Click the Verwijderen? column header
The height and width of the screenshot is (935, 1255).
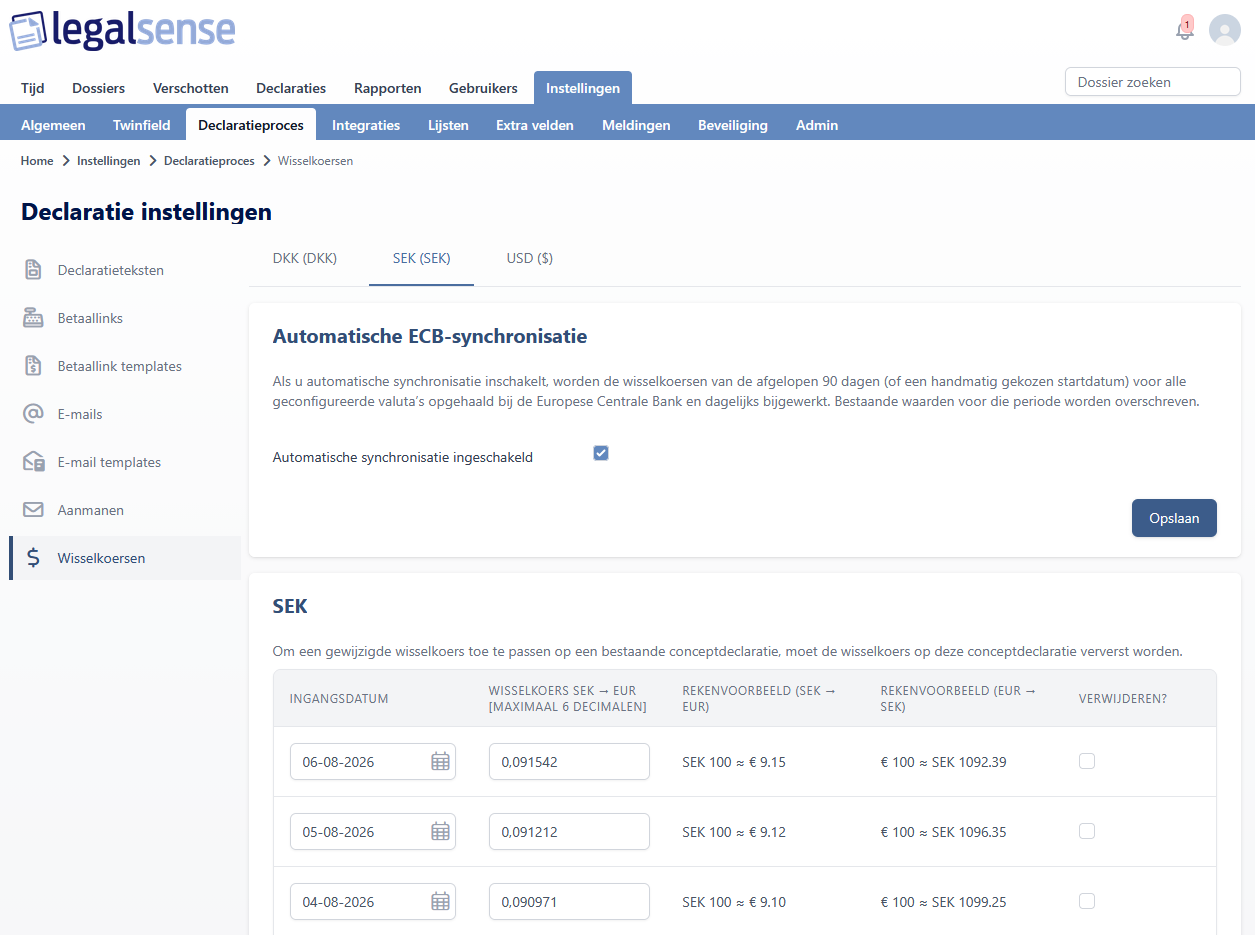point(1123,699)
